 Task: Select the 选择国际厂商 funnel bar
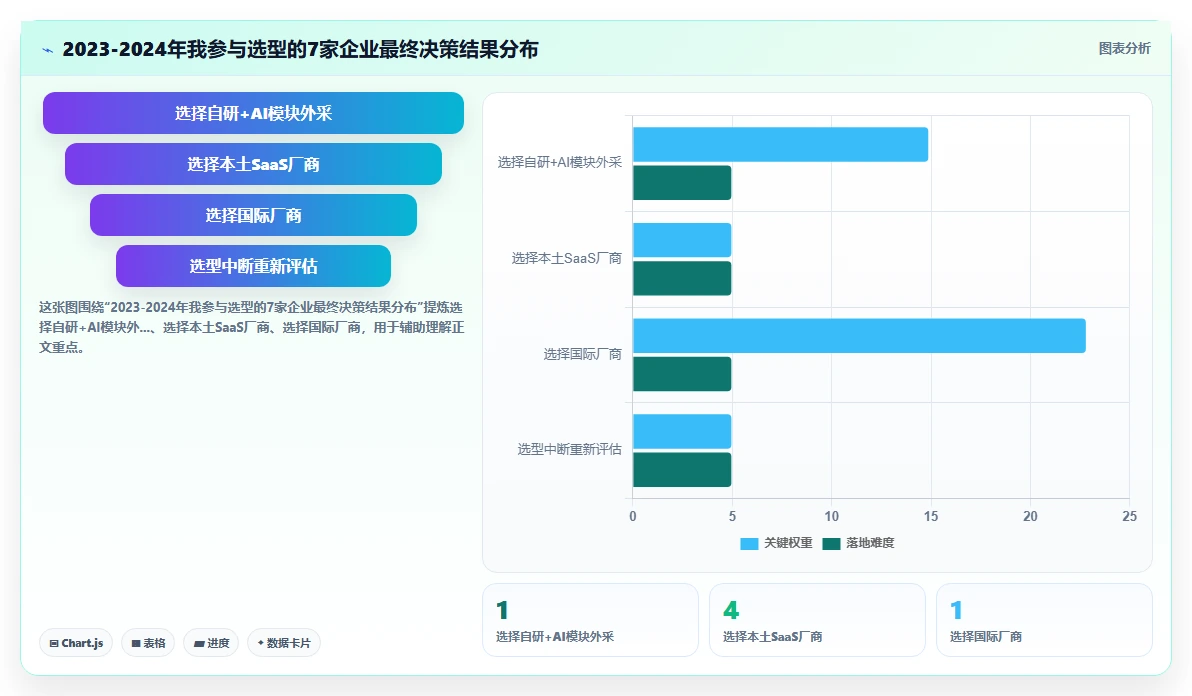[x=253, y=215]
